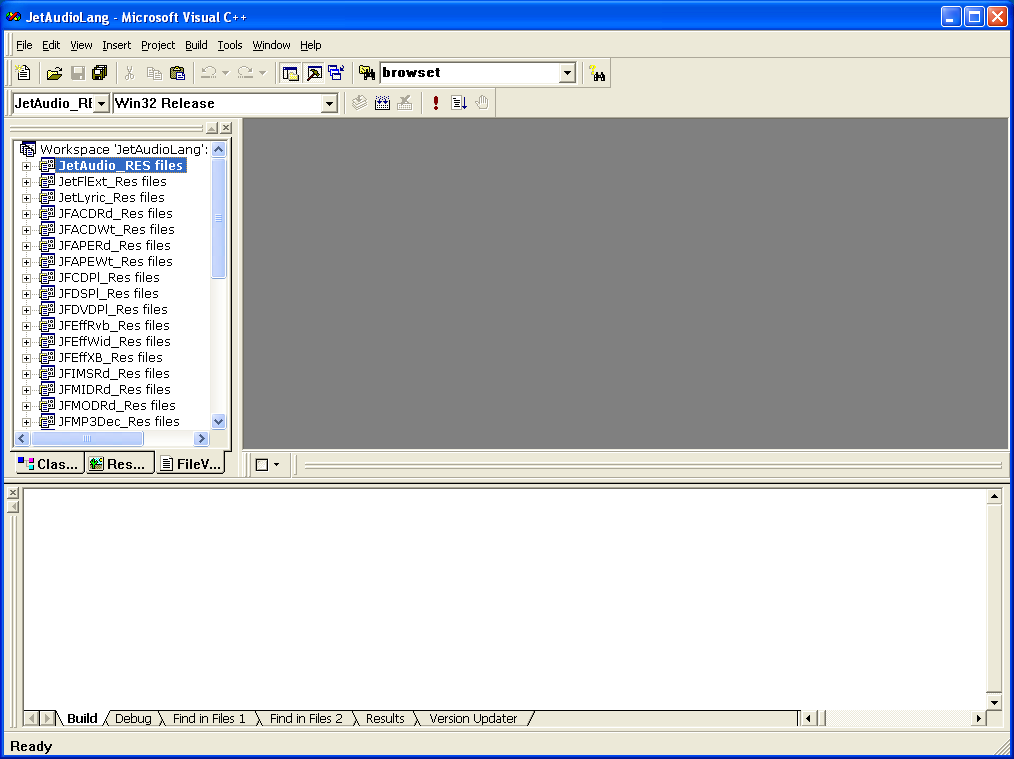Select the Find in Files 1 tab
This screenshot has height=759, width=1014.
tap(209, 718)
